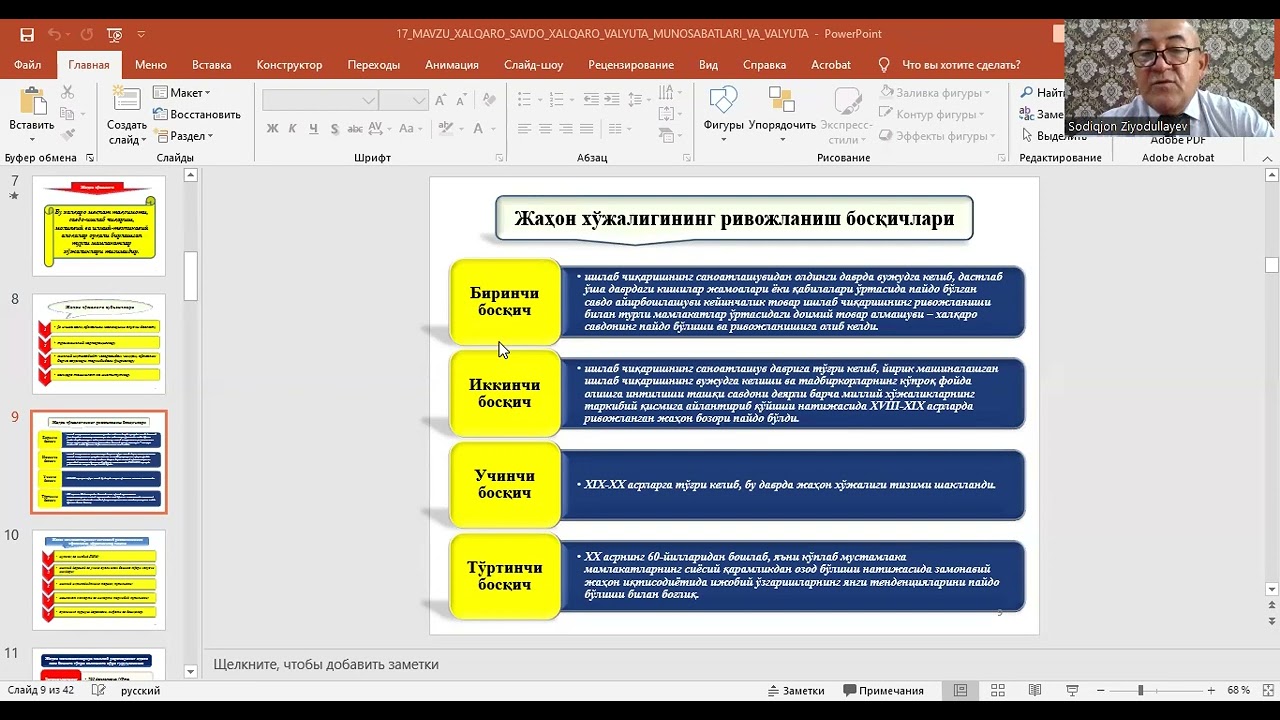Decrease list indent level
The image size is (1280, 720).
tap(591, 100)
